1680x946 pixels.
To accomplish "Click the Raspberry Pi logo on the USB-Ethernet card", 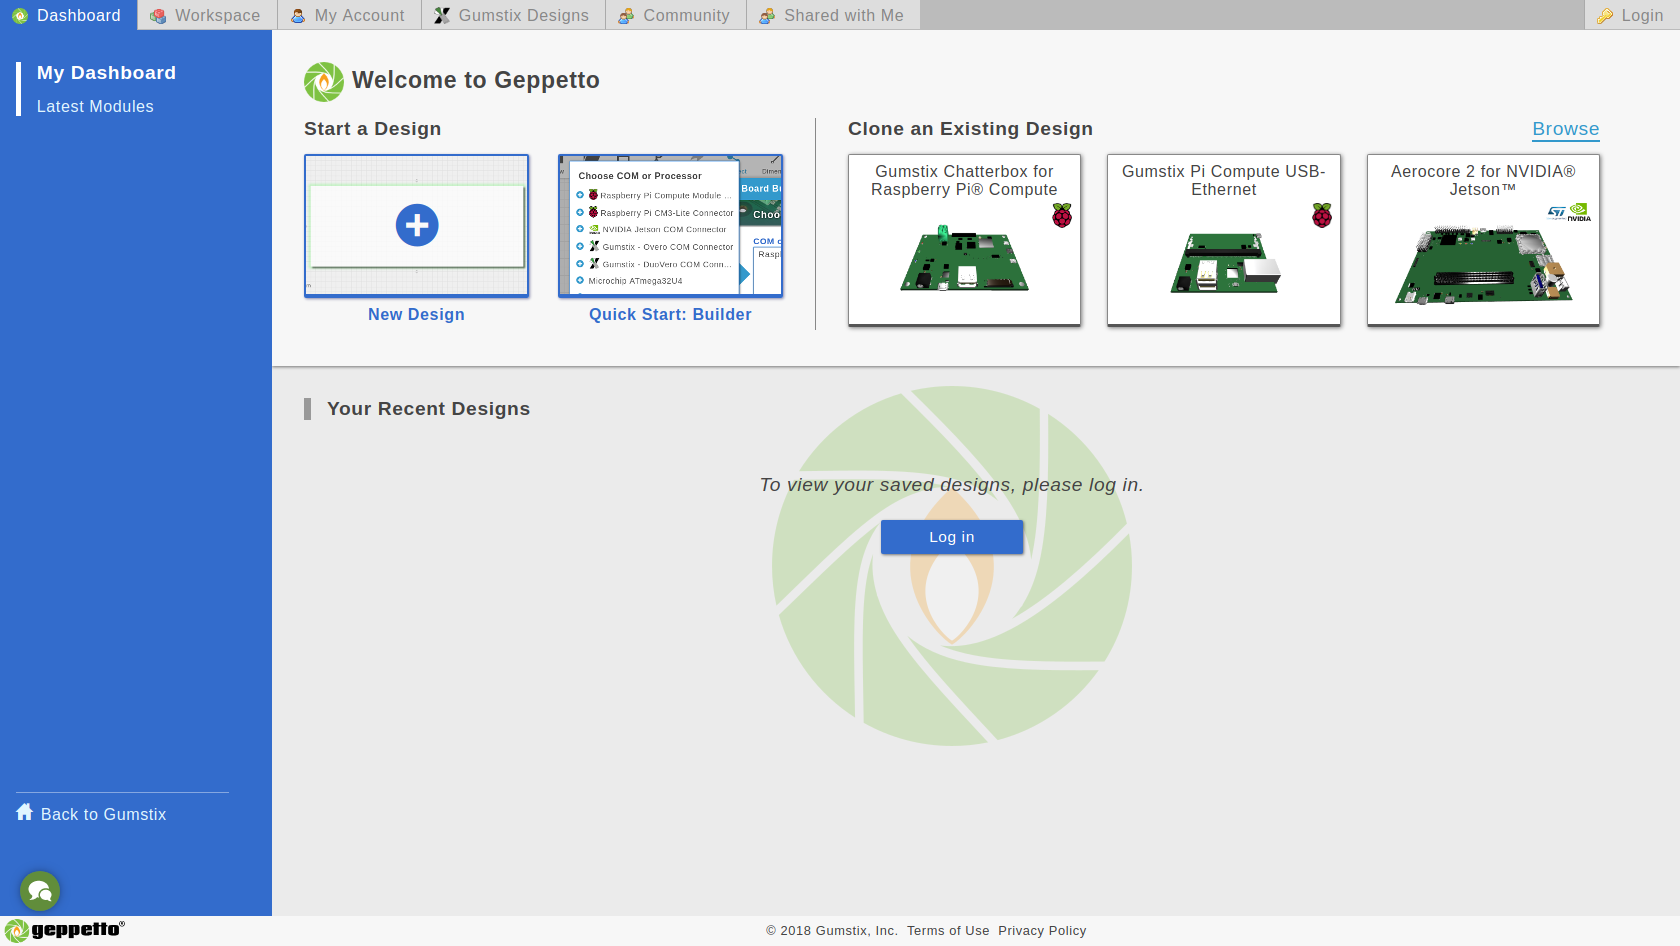I will point(1322,215).
